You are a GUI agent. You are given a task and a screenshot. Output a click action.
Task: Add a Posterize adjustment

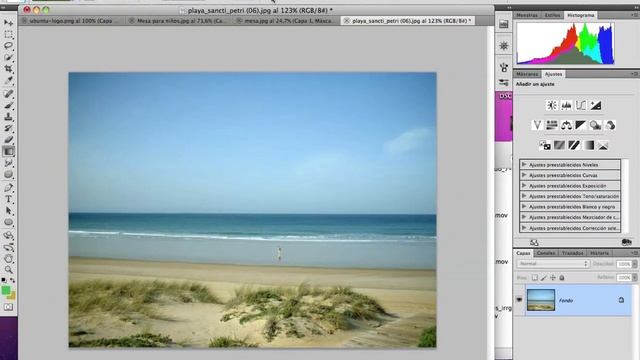[x=559, y=145]
